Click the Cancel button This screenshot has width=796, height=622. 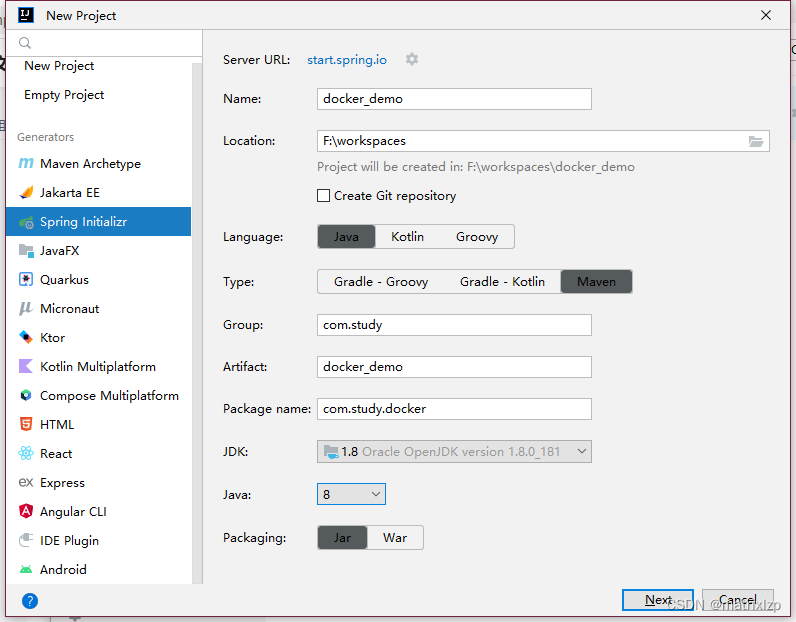(738, 600)
